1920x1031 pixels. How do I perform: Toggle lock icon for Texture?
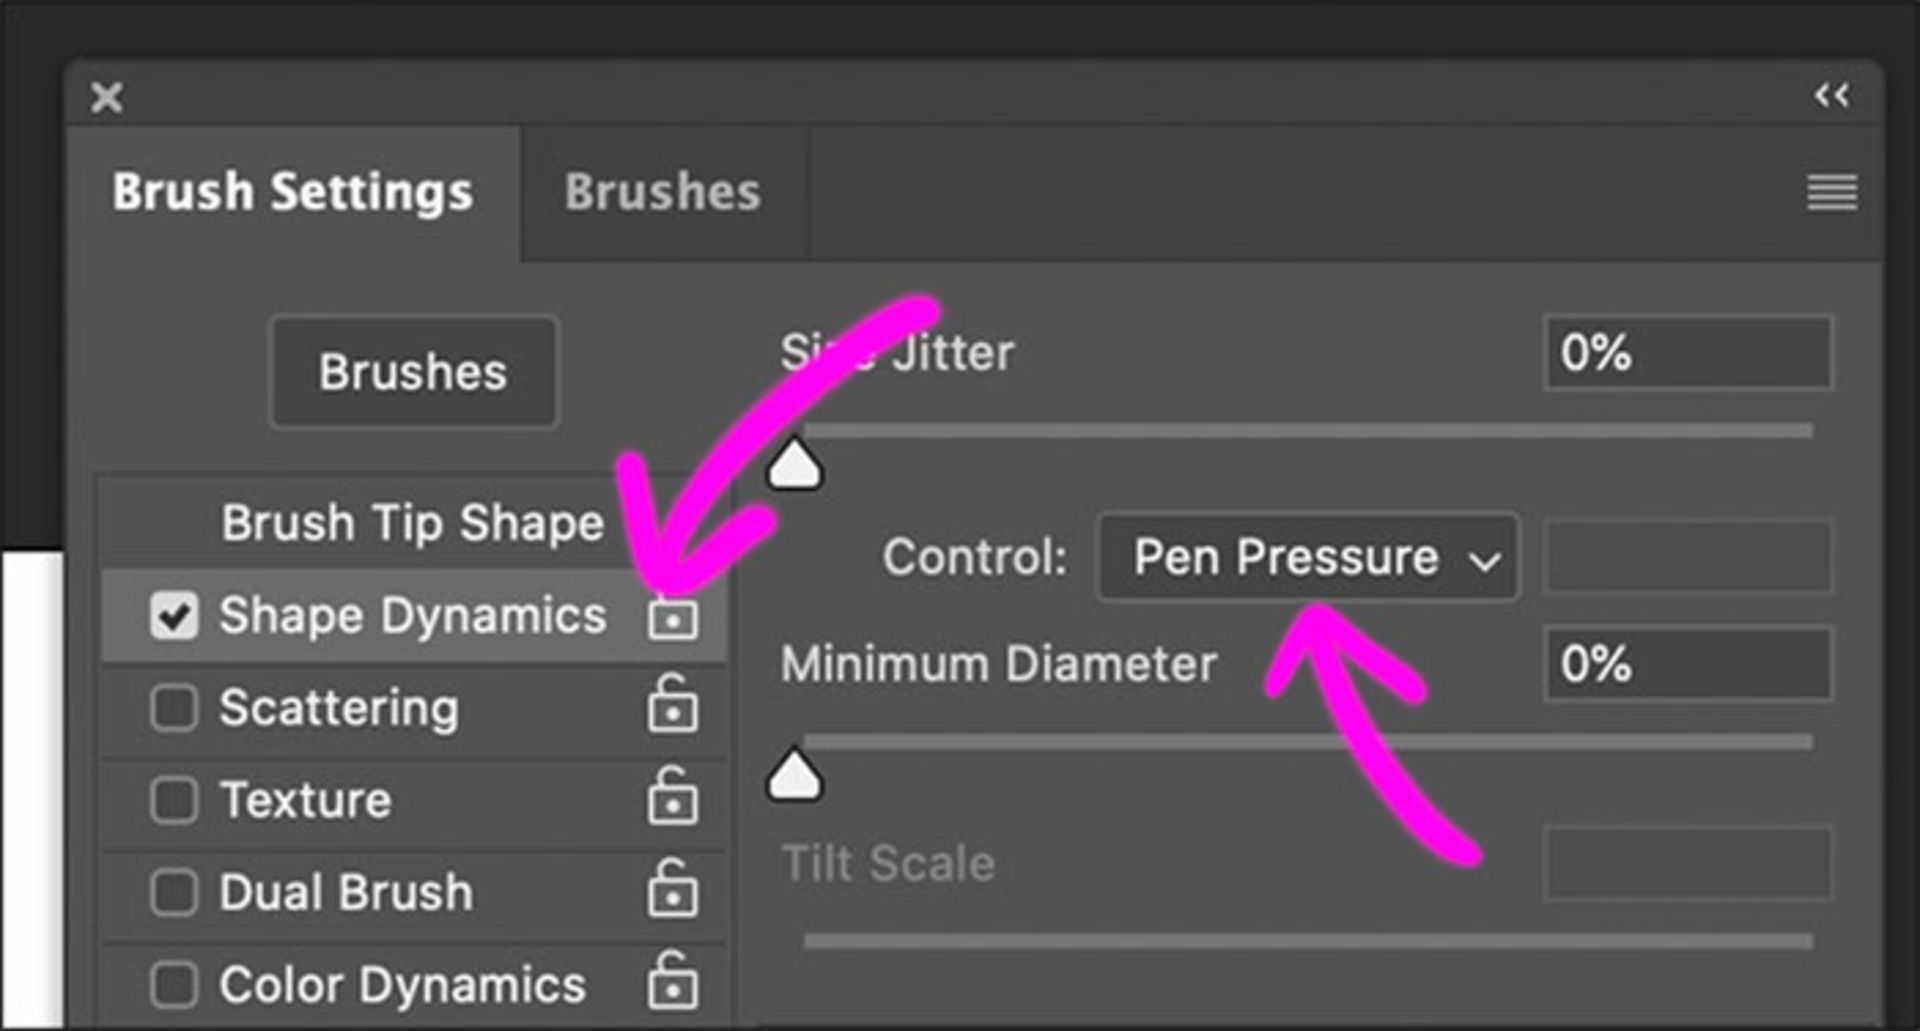tap(672, 798)
